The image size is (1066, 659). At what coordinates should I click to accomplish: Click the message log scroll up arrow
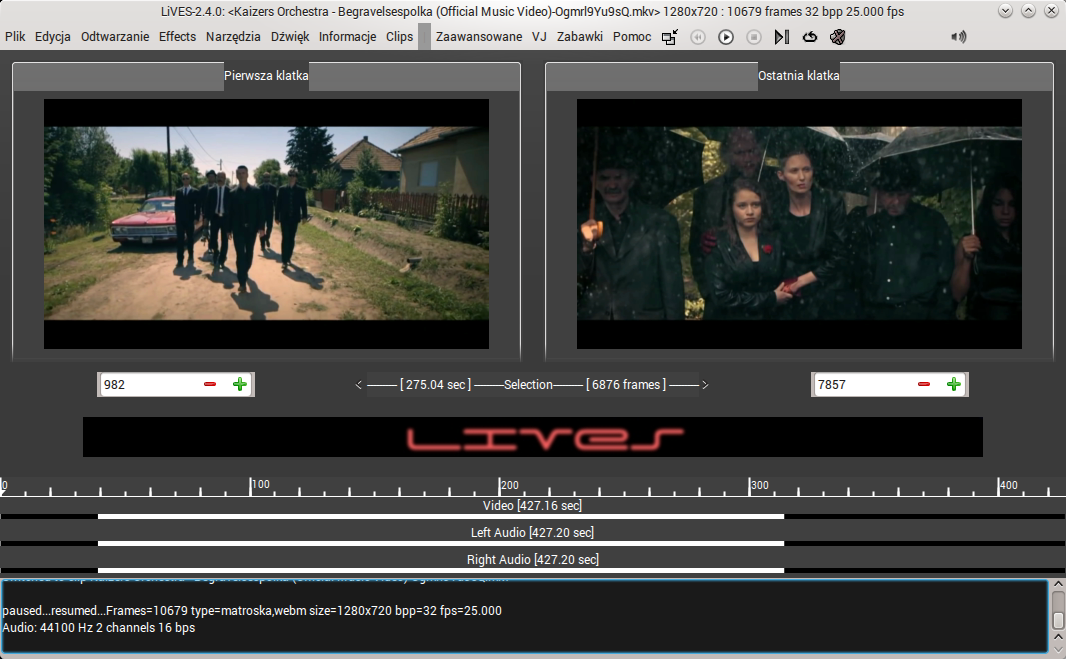[1058, 584]
